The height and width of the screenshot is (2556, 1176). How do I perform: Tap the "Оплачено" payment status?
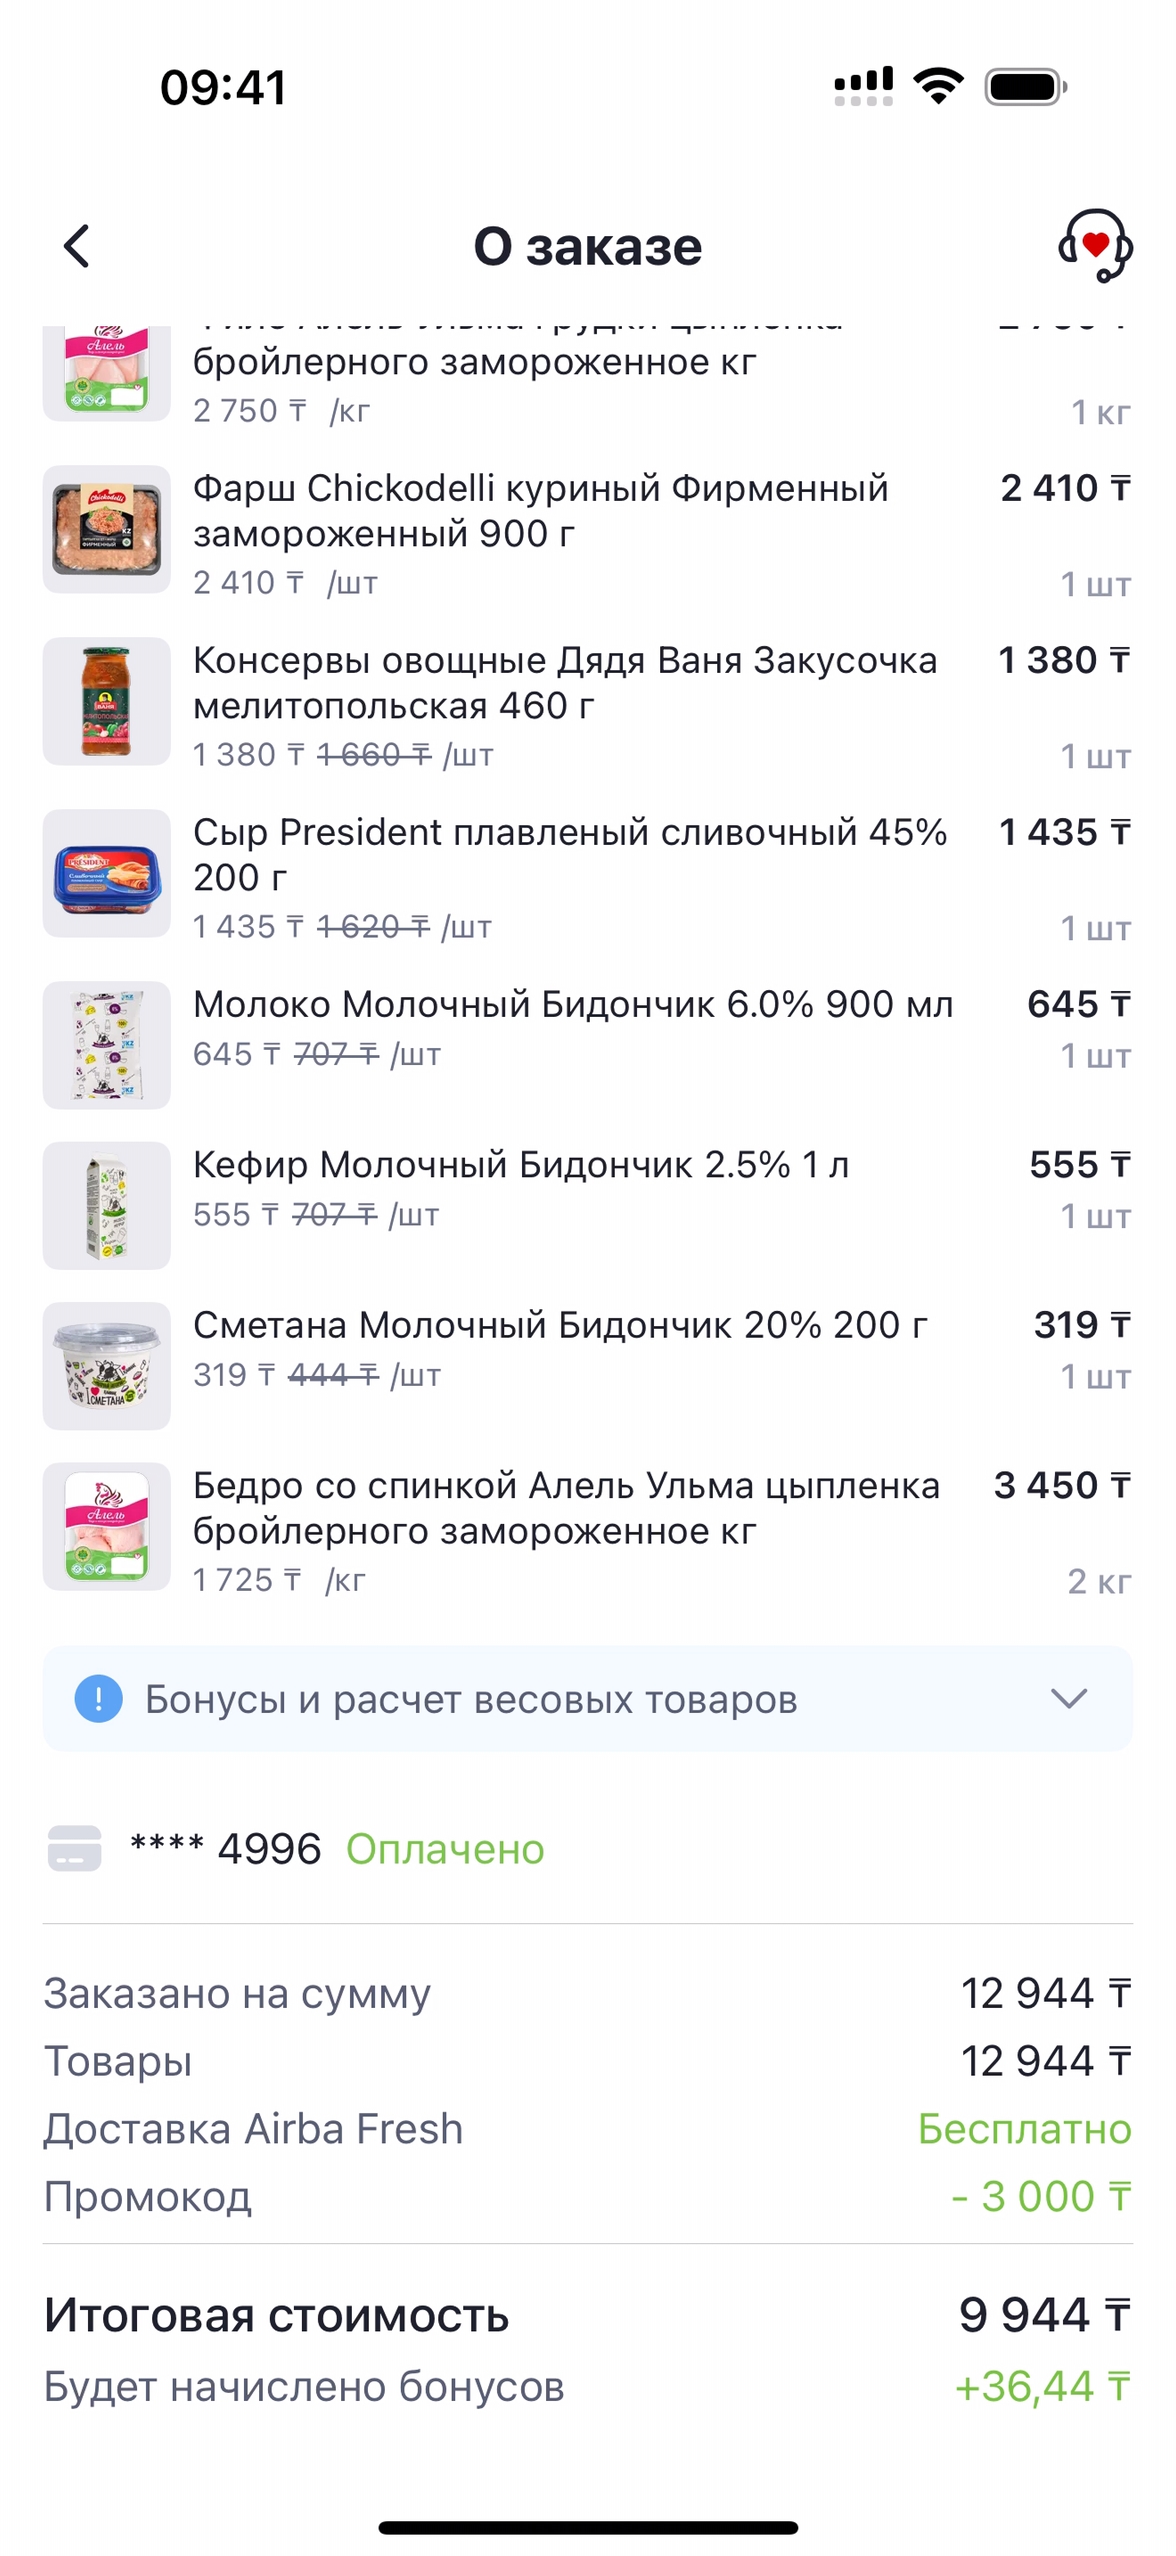tap(445, 1849)
